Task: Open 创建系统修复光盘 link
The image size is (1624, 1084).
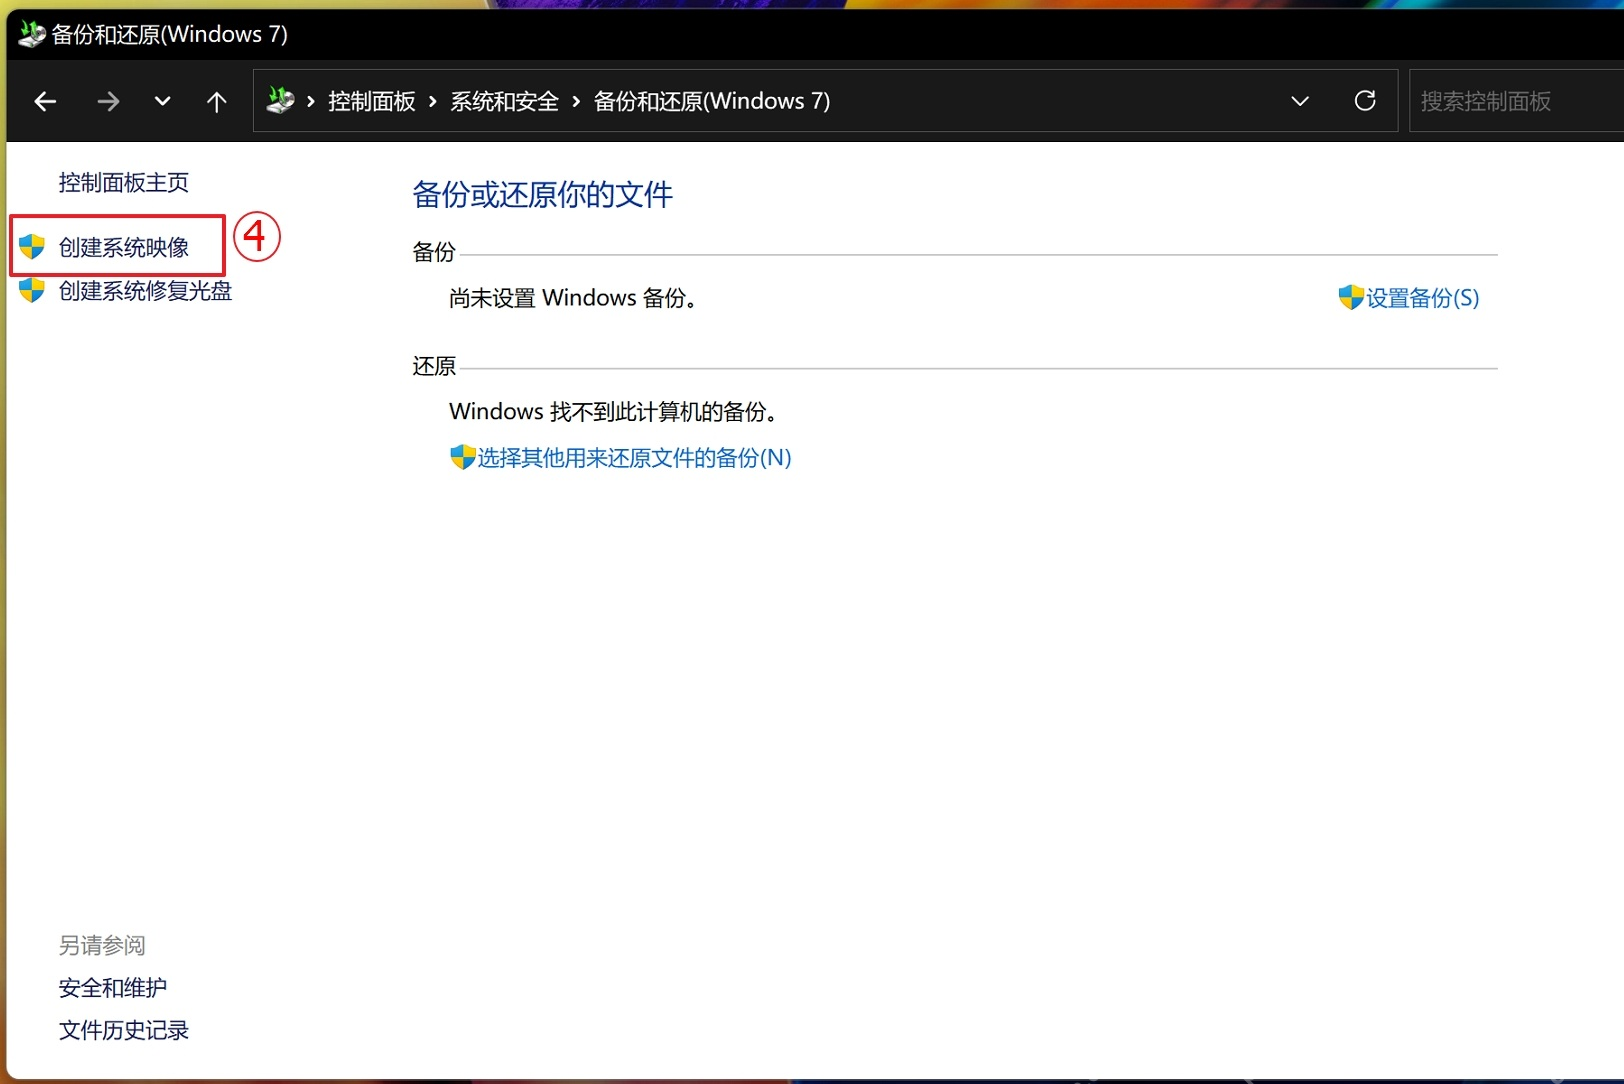Action: 145,291
